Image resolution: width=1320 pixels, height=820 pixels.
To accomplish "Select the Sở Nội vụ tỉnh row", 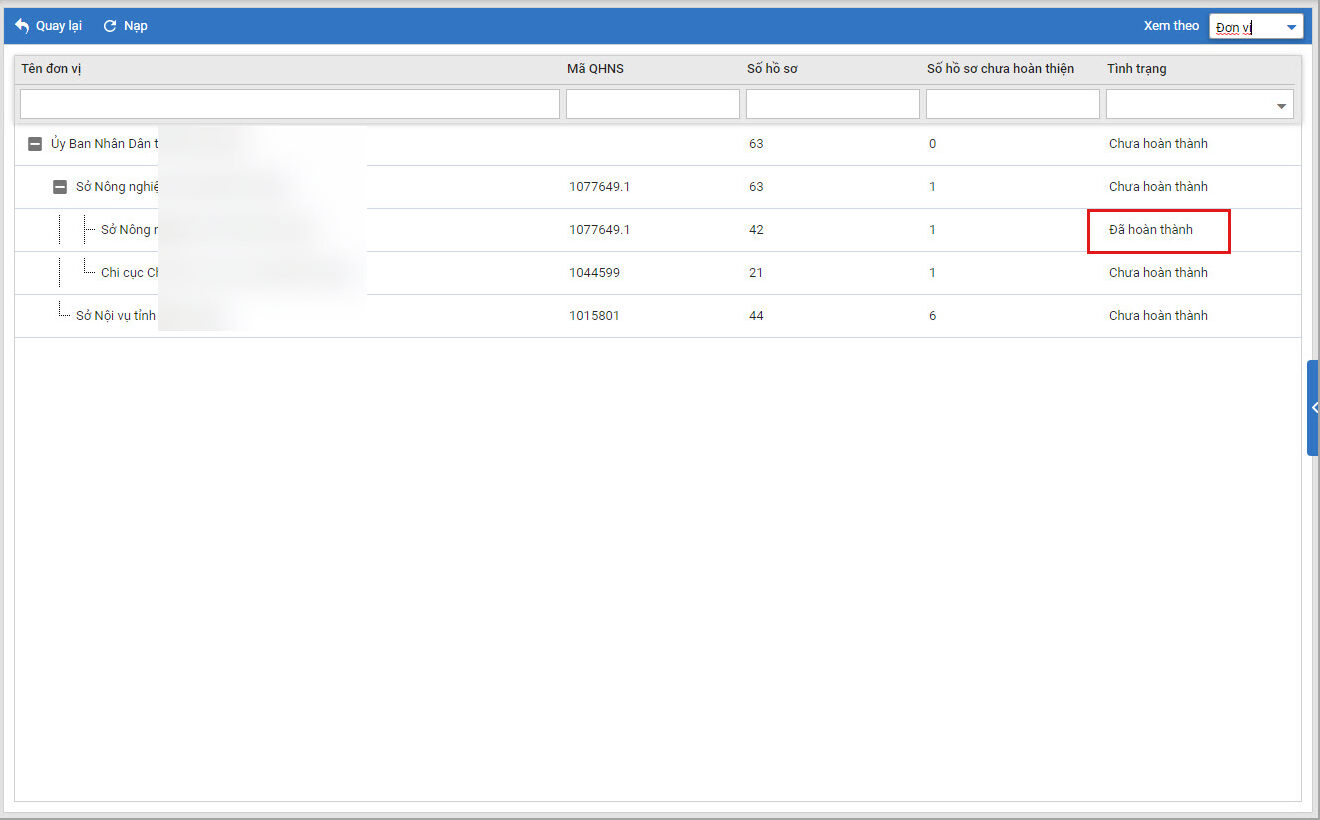I will 116,316.
